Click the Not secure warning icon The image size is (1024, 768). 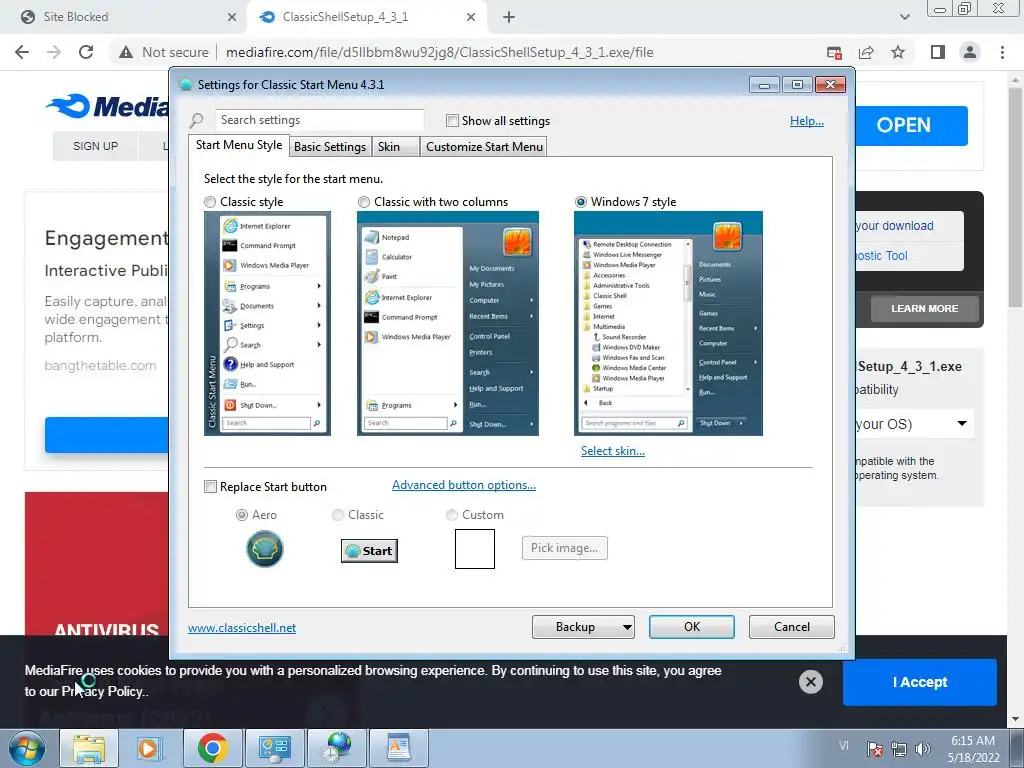tap(126, 52)
